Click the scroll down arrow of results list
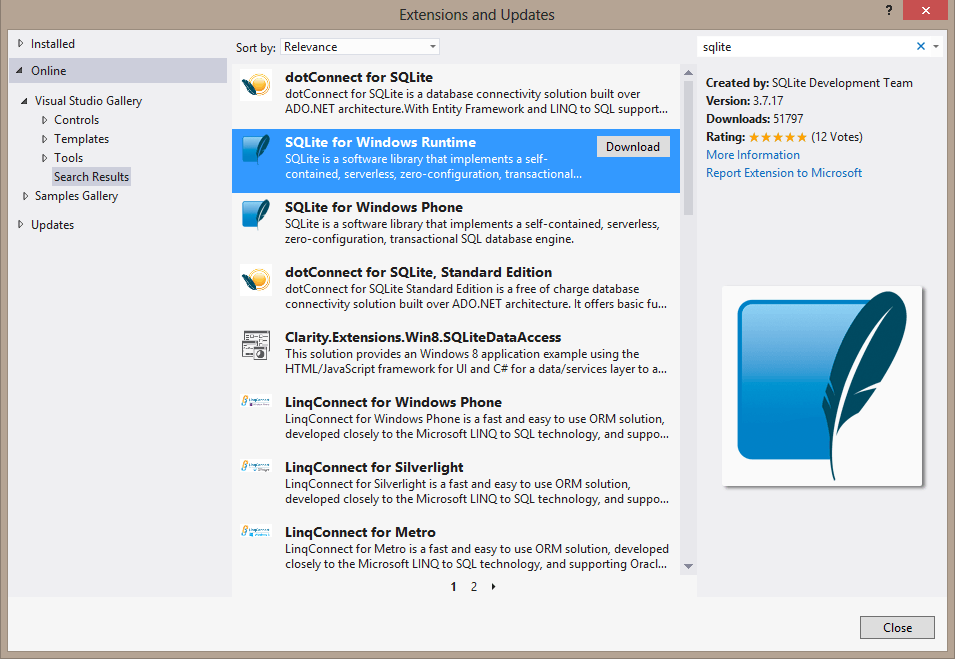 tap(688, 566)
